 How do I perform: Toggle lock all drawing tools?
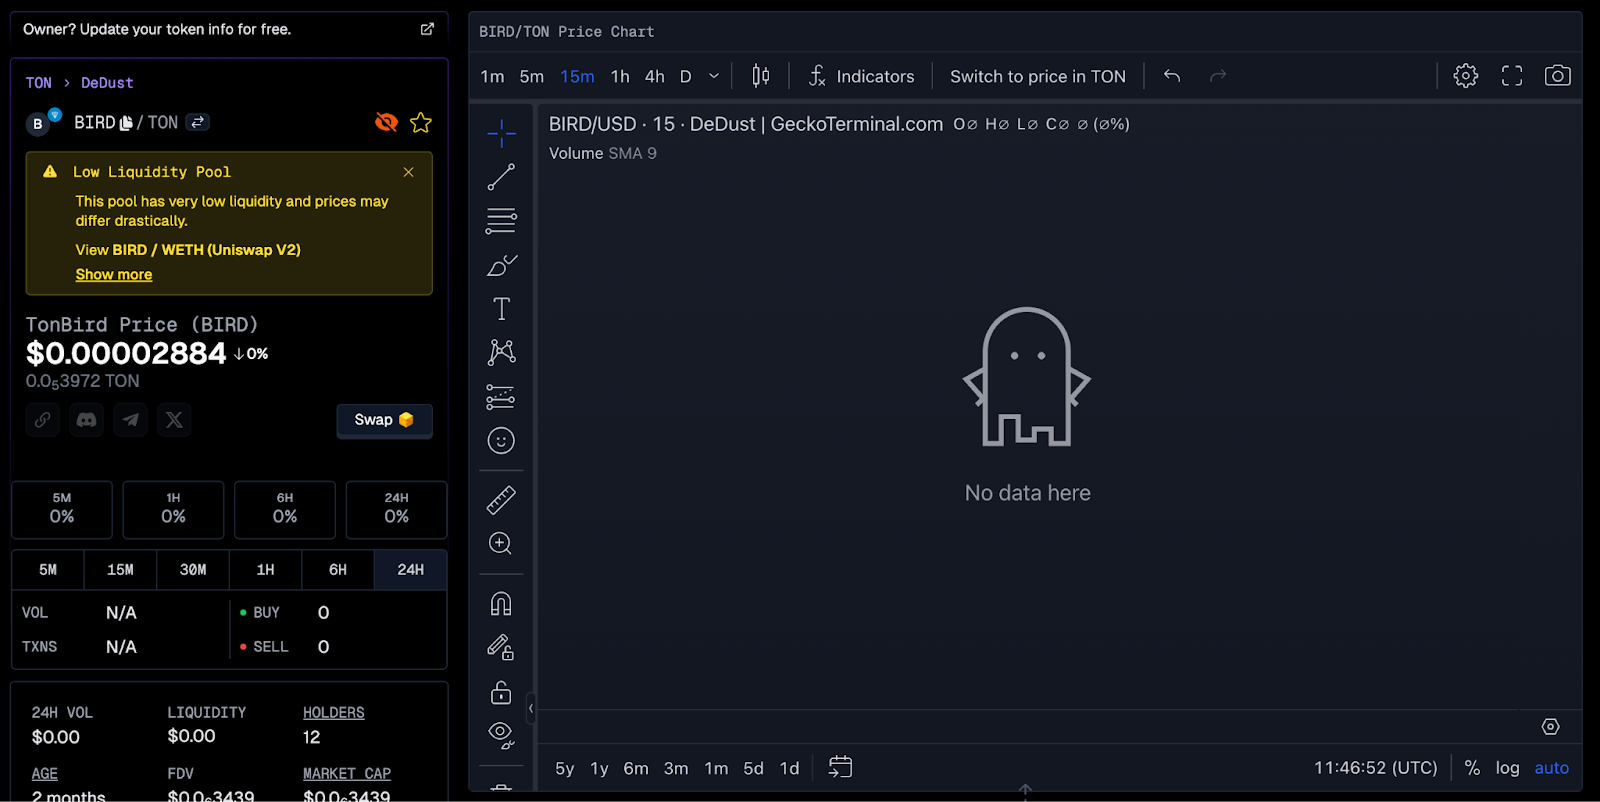(x=501, y=692)
